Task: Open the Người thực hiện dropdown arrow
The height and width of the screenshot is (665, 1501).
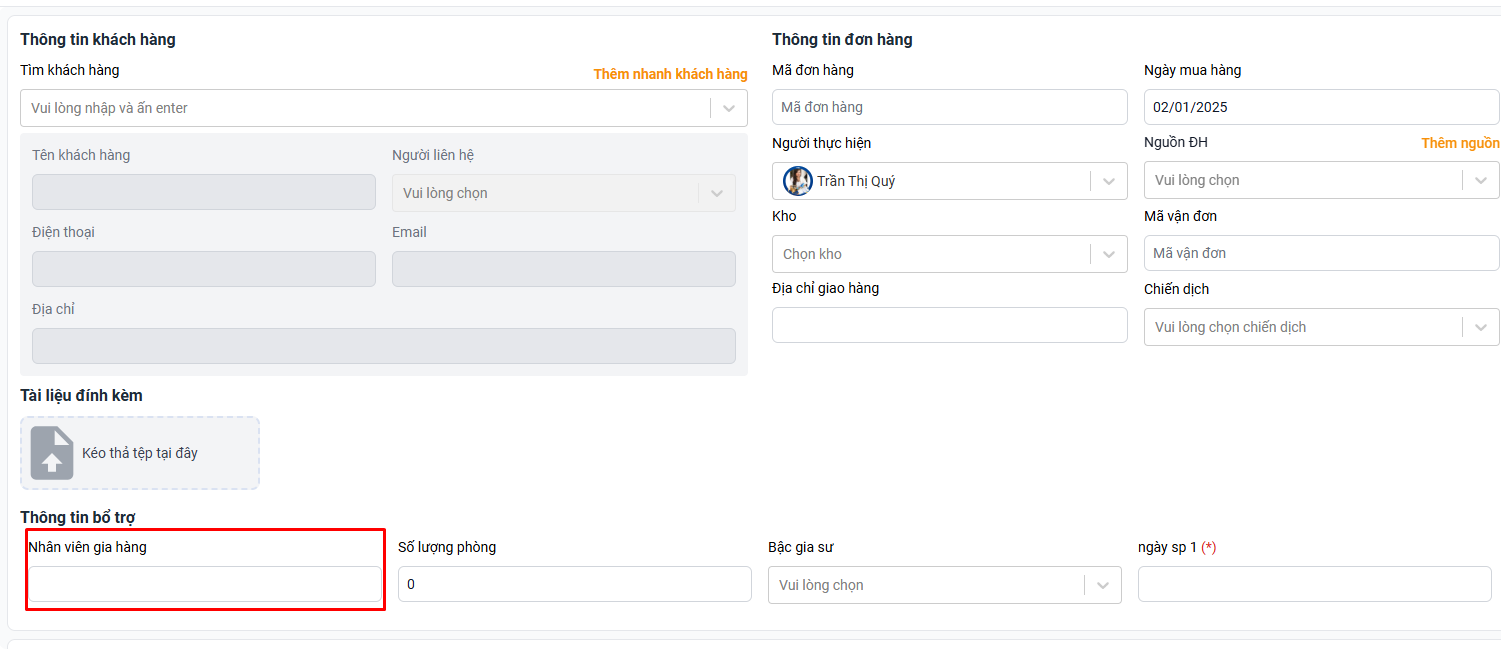Action: coord(1108,181)
